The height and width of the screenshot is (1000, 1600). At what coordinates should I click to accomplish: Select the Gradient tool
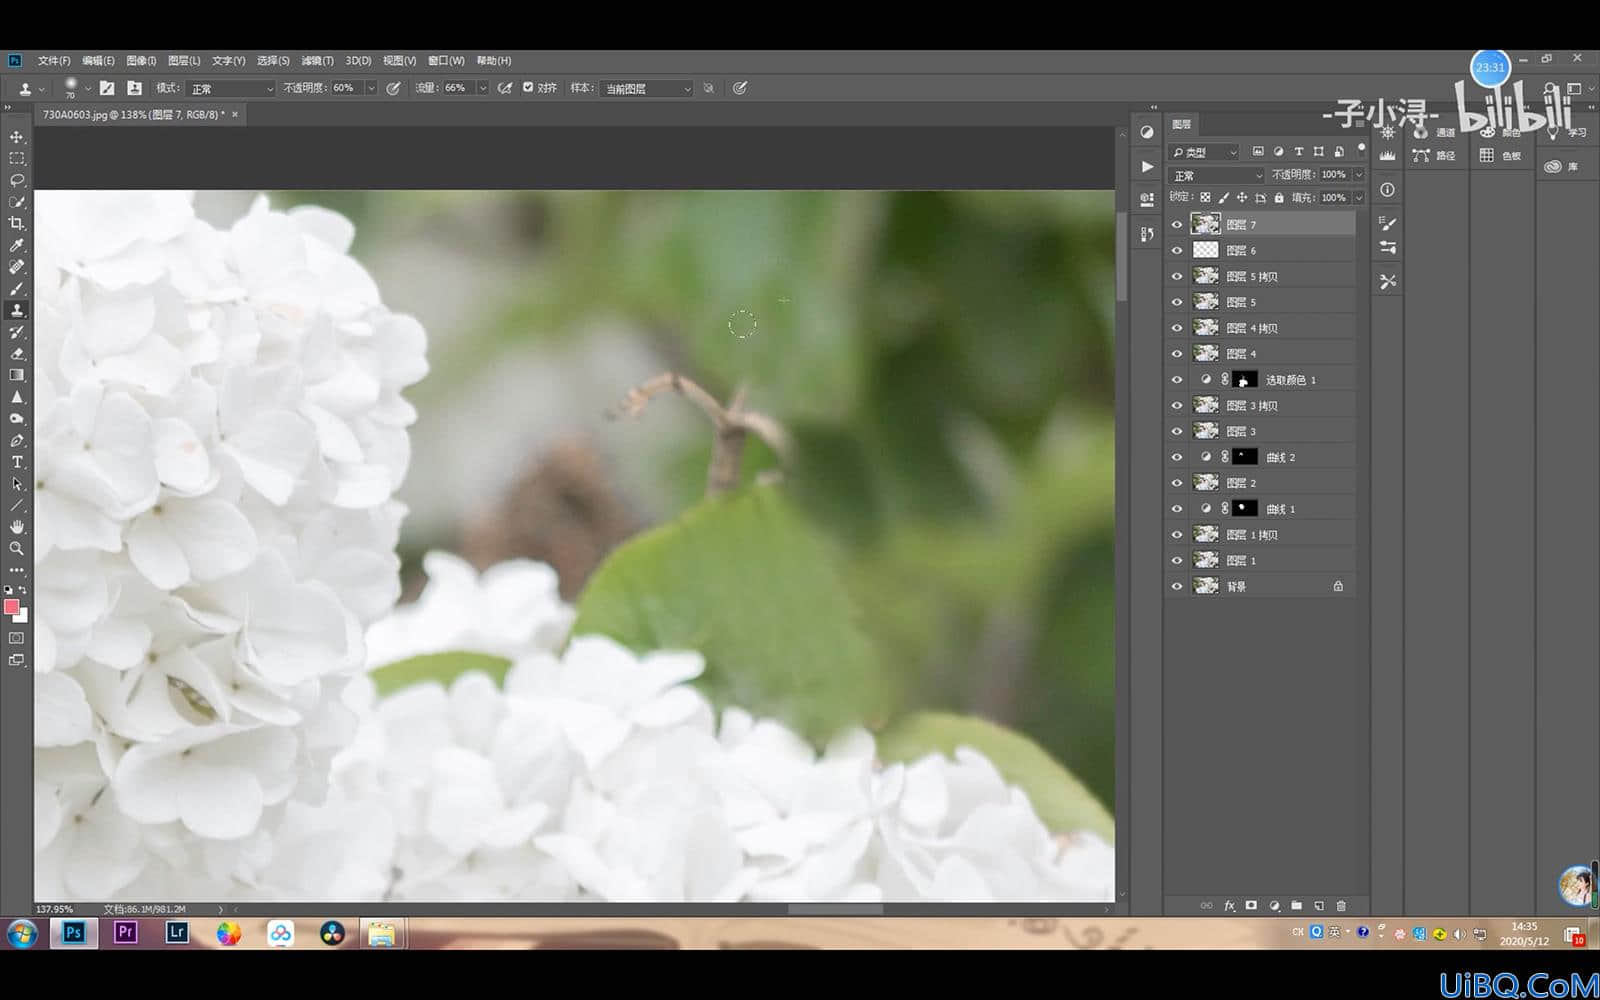[17, 375]
